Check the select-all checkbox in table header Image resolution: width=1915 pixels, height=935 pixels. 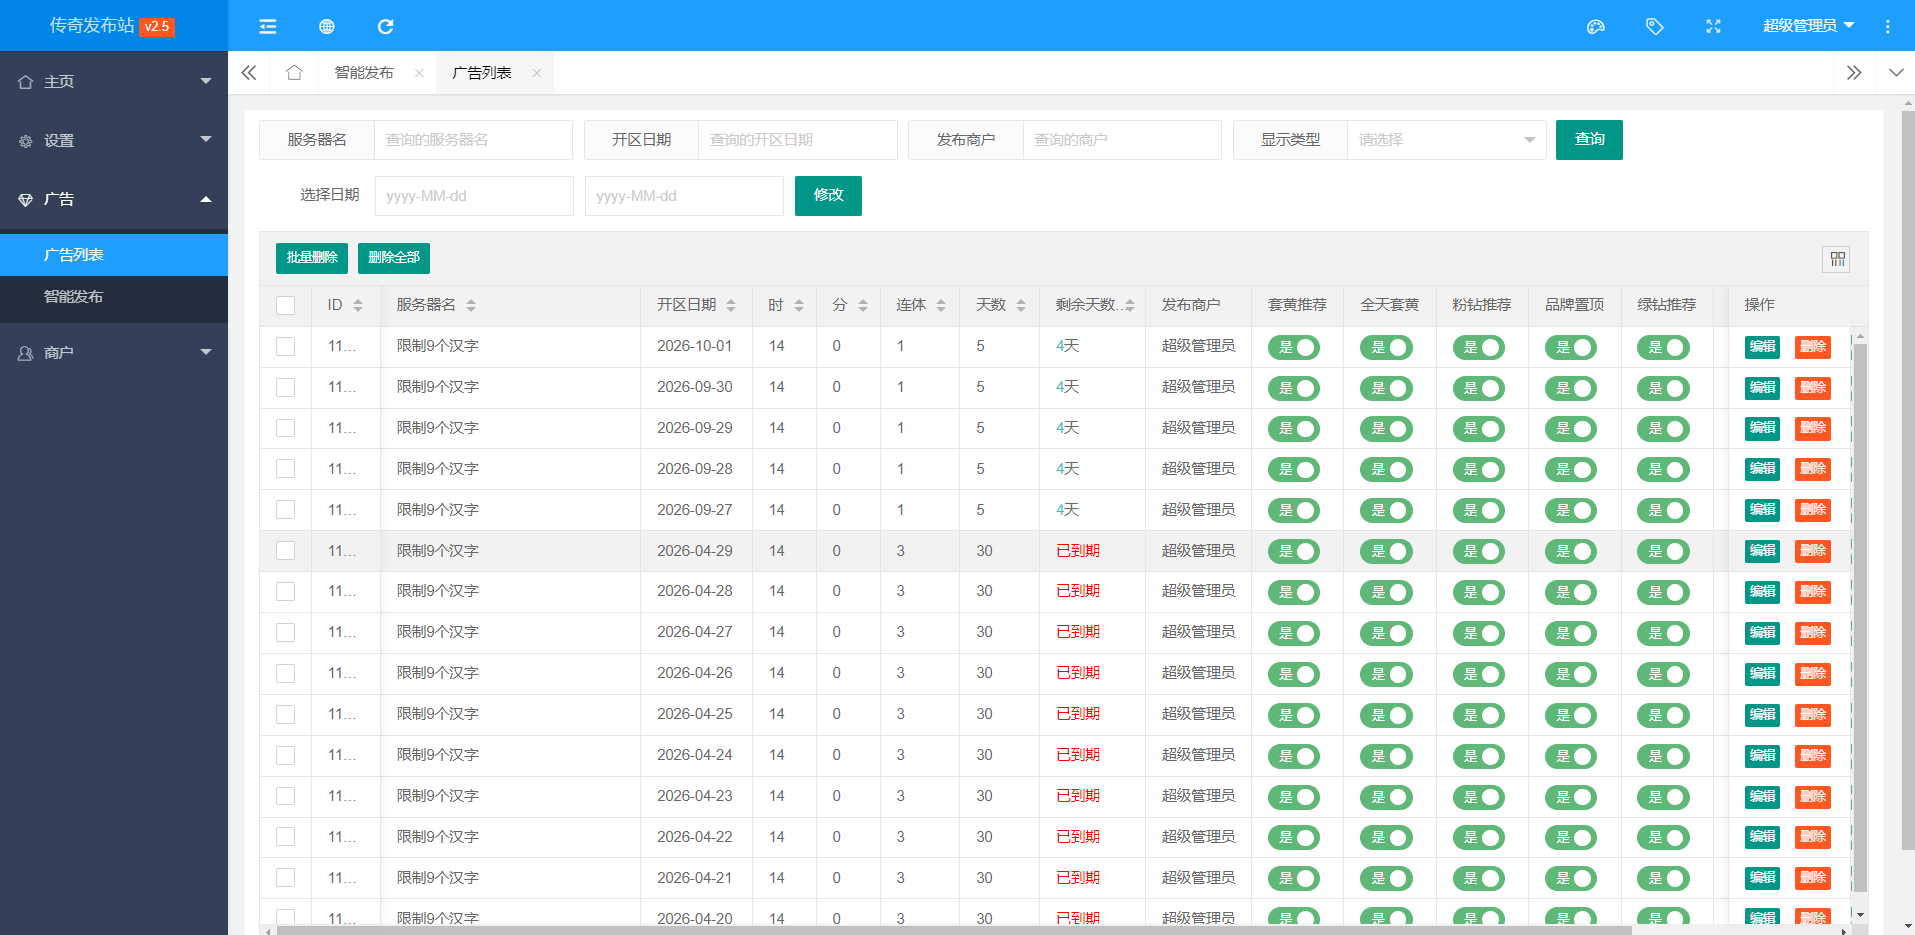(x=286, y=306)
